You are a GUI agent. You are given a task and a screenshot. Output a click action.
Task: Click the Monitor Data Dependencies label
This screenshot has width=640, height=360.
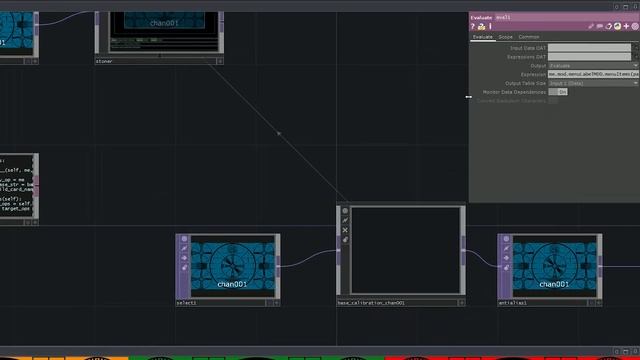(514, 92)
